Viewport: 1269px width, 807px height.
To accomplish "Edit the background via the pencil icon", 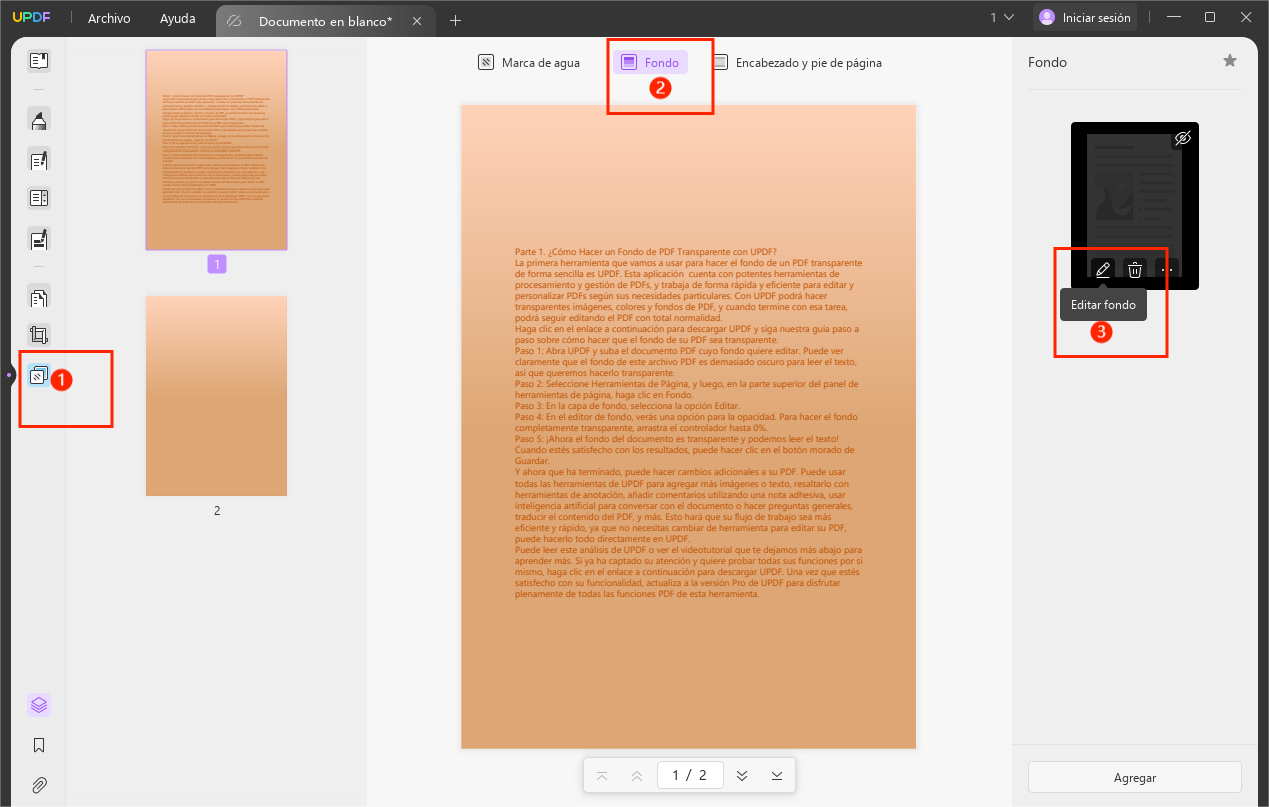I will (x=1102, y=269).
